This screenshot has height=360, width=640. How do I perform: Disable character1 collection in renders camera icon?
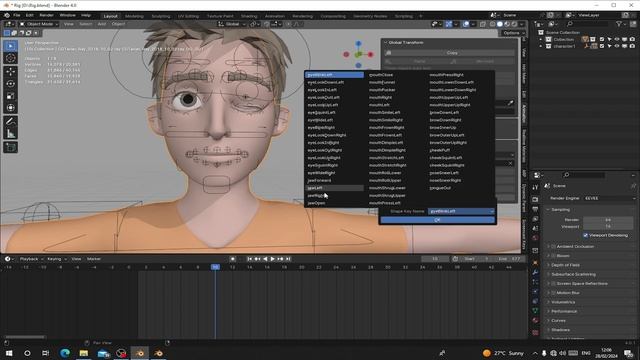[x=632, y=46]
